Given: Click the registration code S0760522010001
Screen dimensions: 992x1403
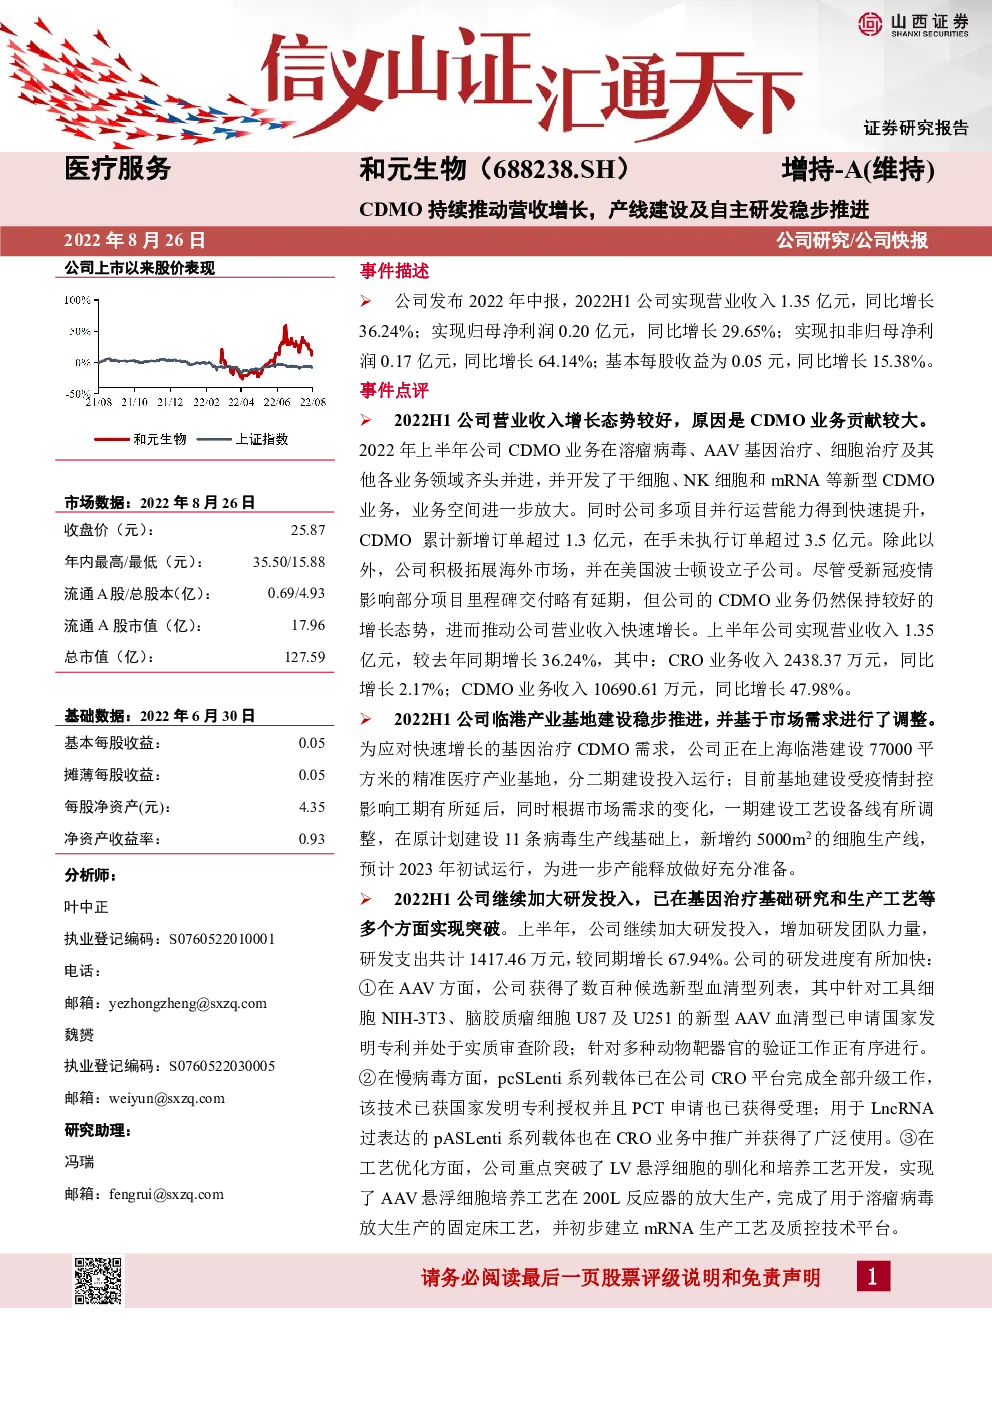Looking at the screenshot, I should tap(221, 939).
